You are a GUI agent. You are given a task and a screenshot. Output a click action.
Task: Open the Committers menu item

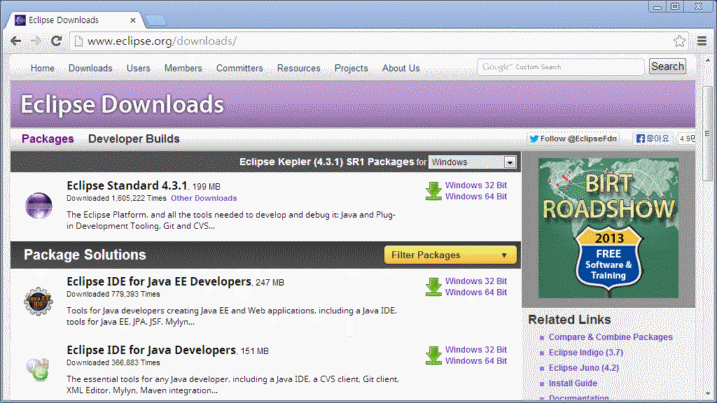(240, 68)
